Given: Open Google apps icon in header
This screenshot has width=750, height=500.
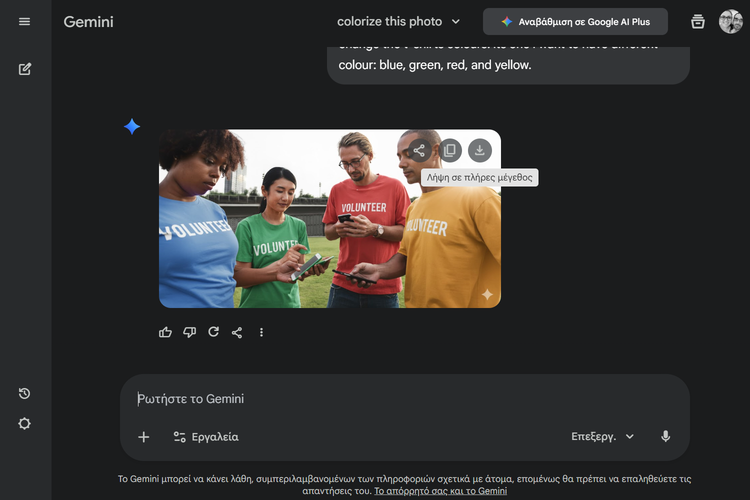Looking at the screenshot, I should pos(698,22).
